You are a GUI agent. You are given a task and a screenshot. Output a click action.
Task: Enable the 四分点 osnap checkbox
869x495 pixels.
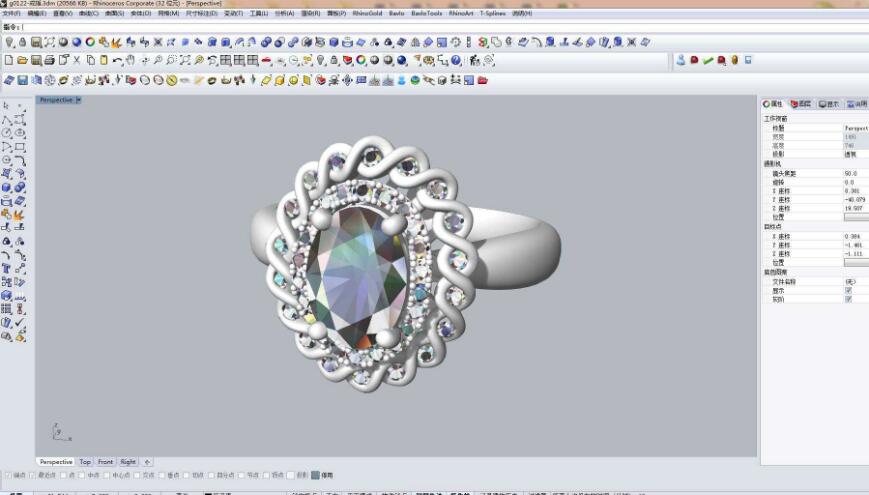pyautogui.click(x=211, y=475)
